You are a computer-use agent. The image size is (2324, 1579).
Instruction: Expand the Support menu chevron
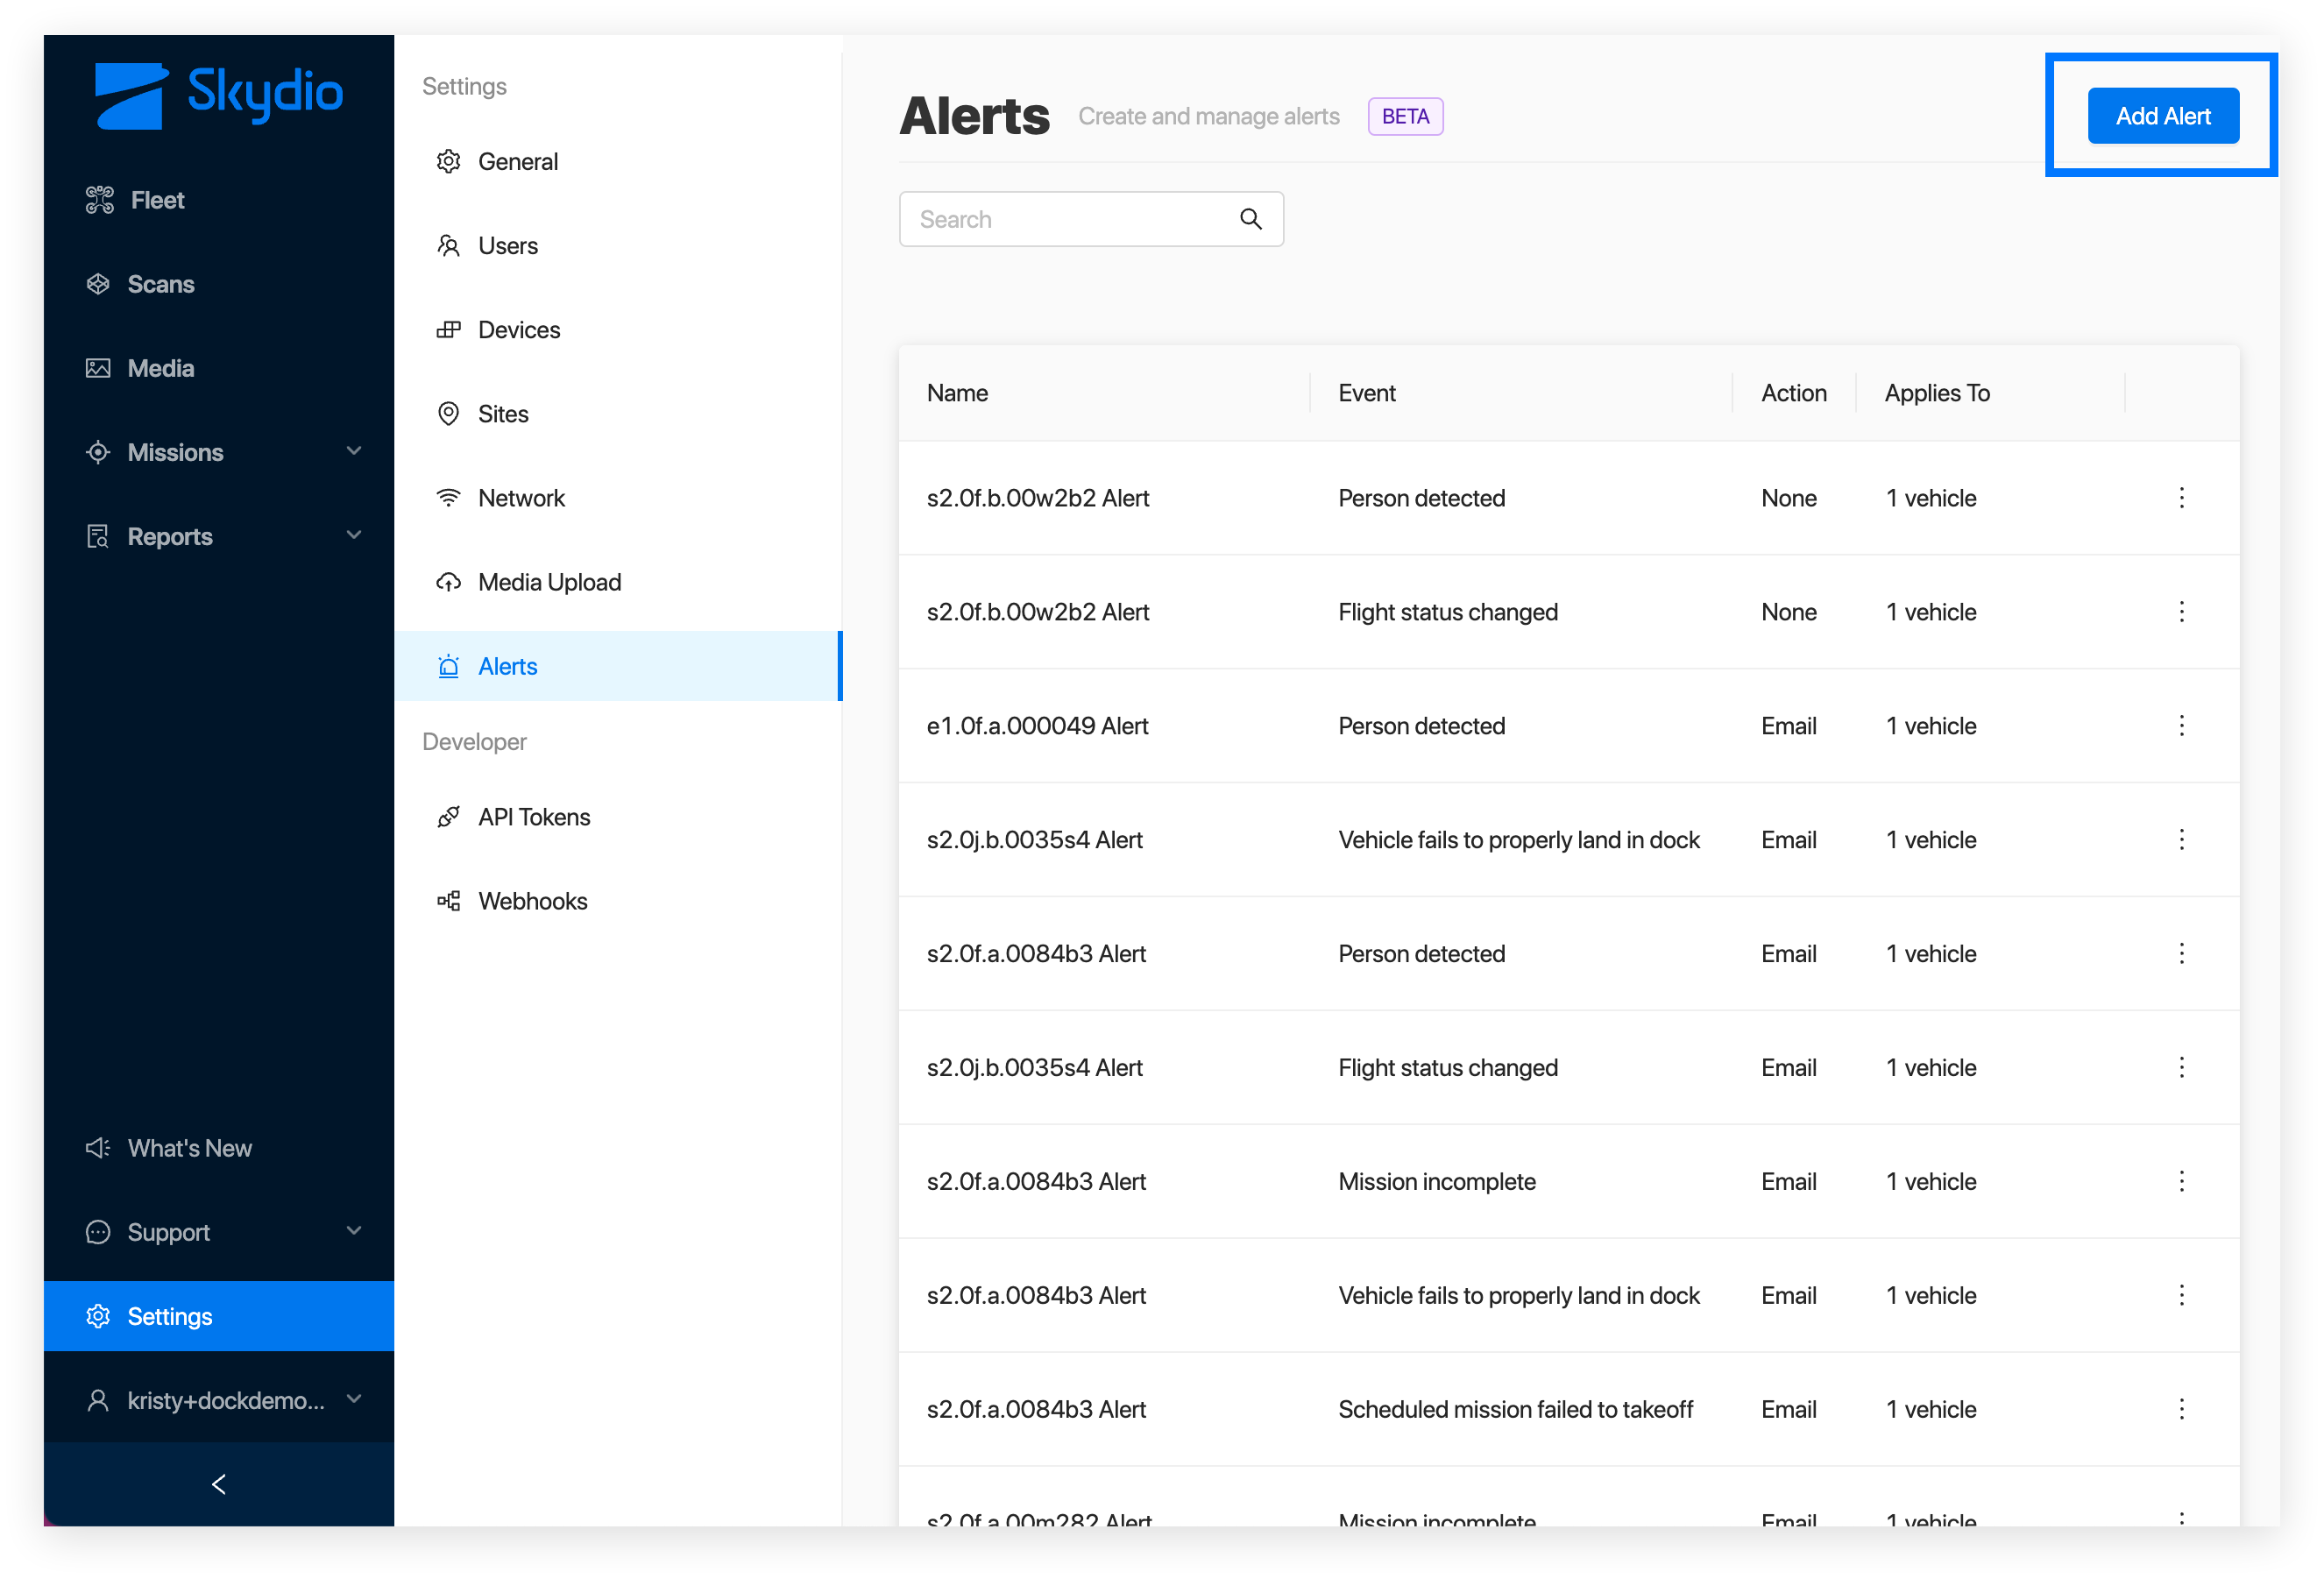click(354, 1230)
